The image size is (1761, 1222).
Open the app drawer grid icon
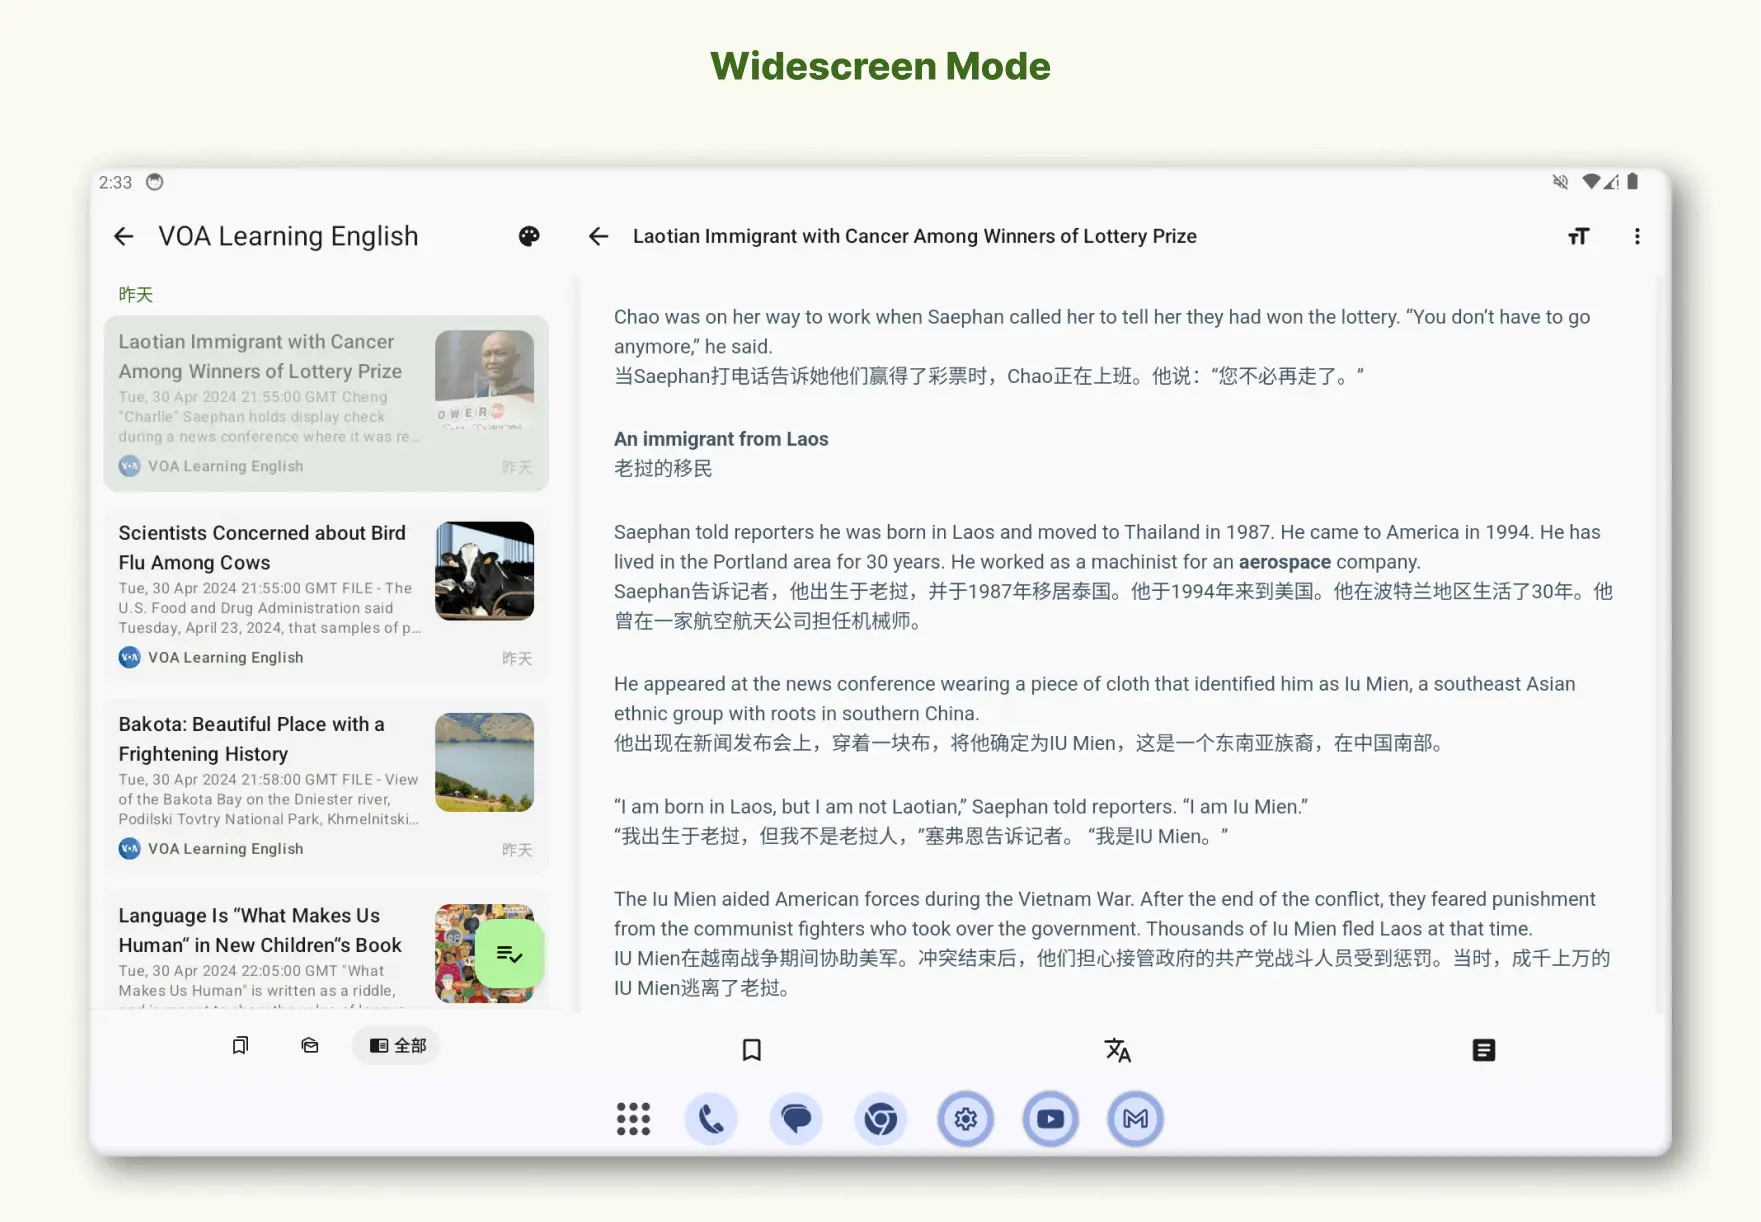click(x=634, y=1119)
